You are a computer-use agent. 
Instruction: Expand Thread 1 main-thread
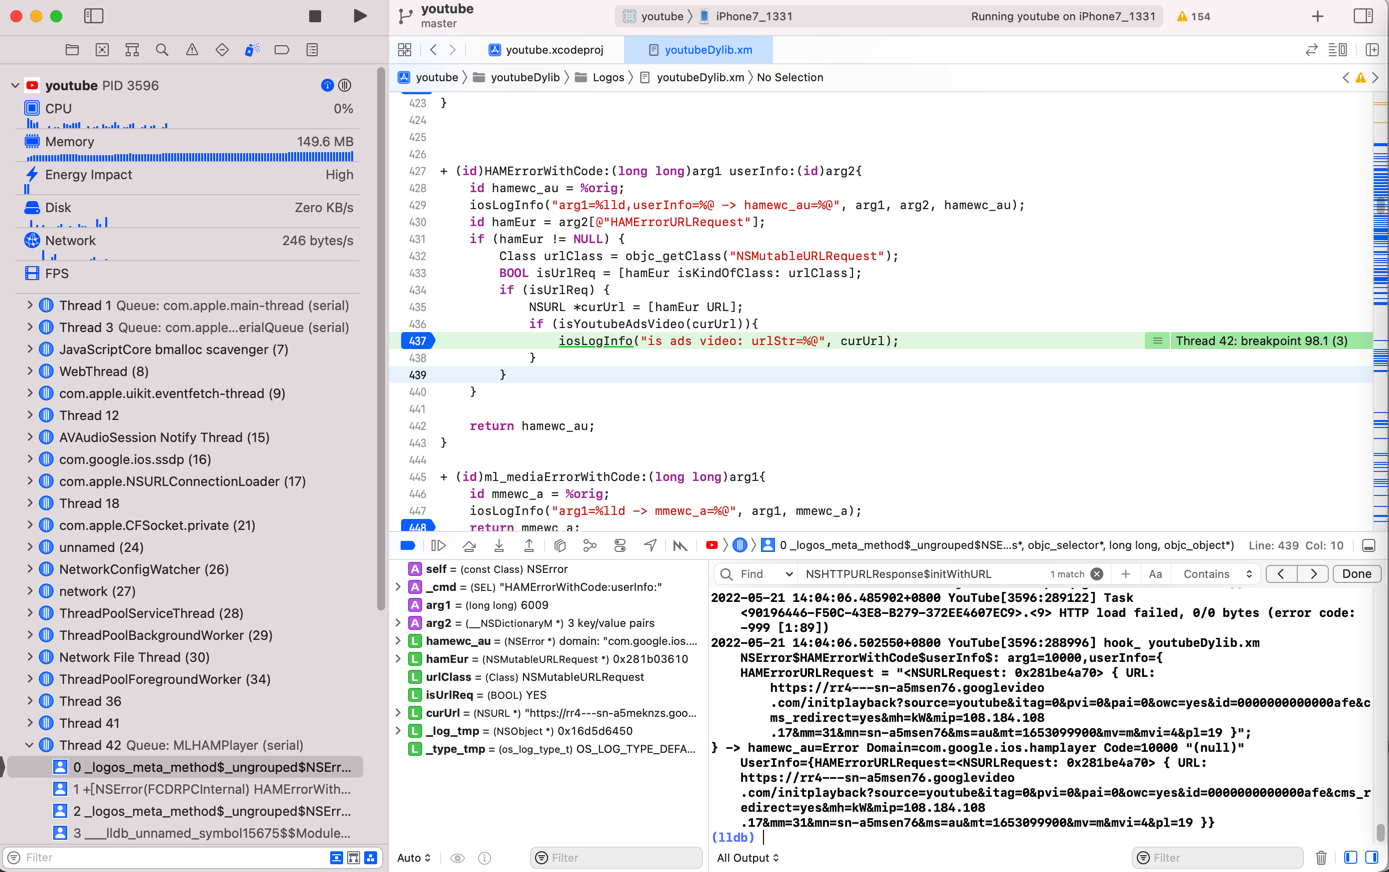tap(30, 306)
